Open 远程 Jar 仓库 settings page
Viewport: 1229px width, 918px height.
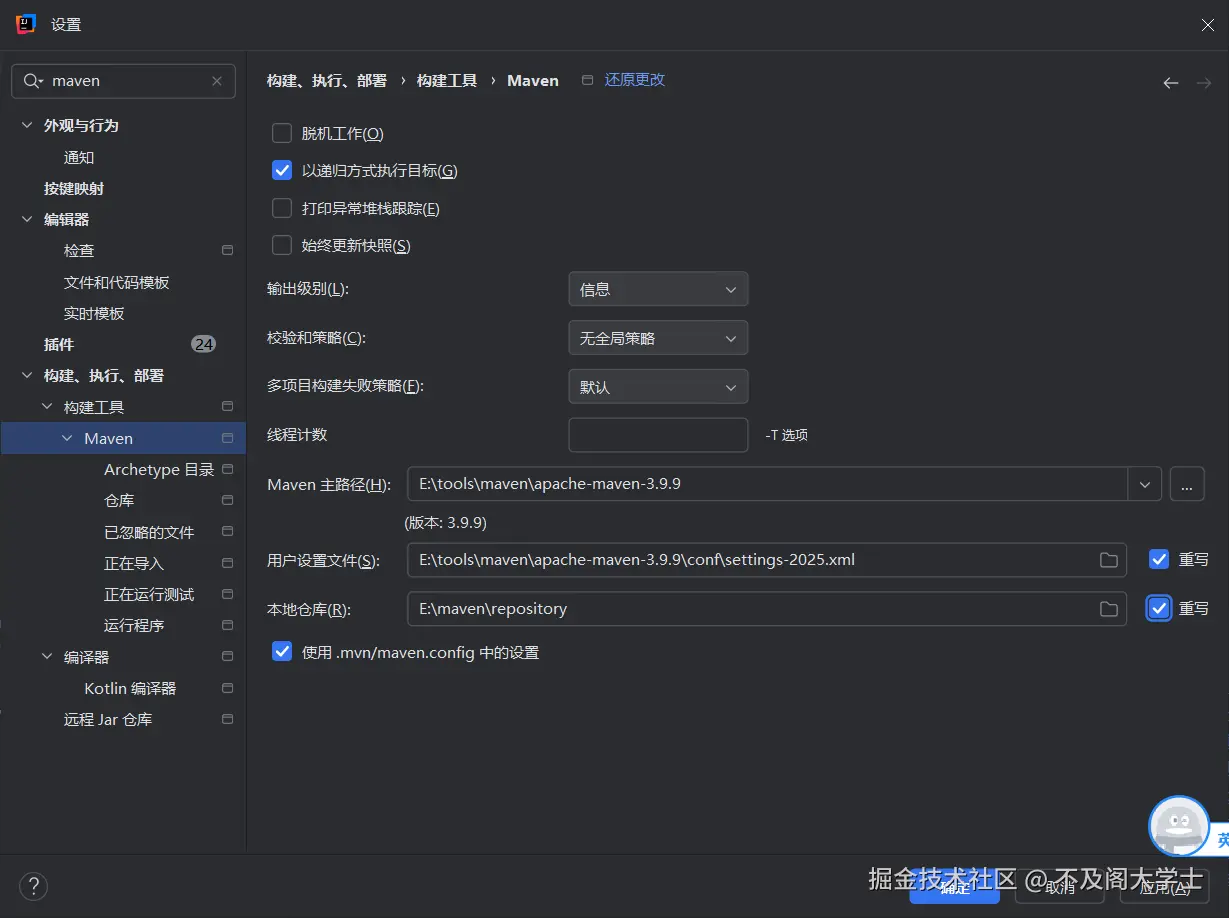[x=108, y=720]
